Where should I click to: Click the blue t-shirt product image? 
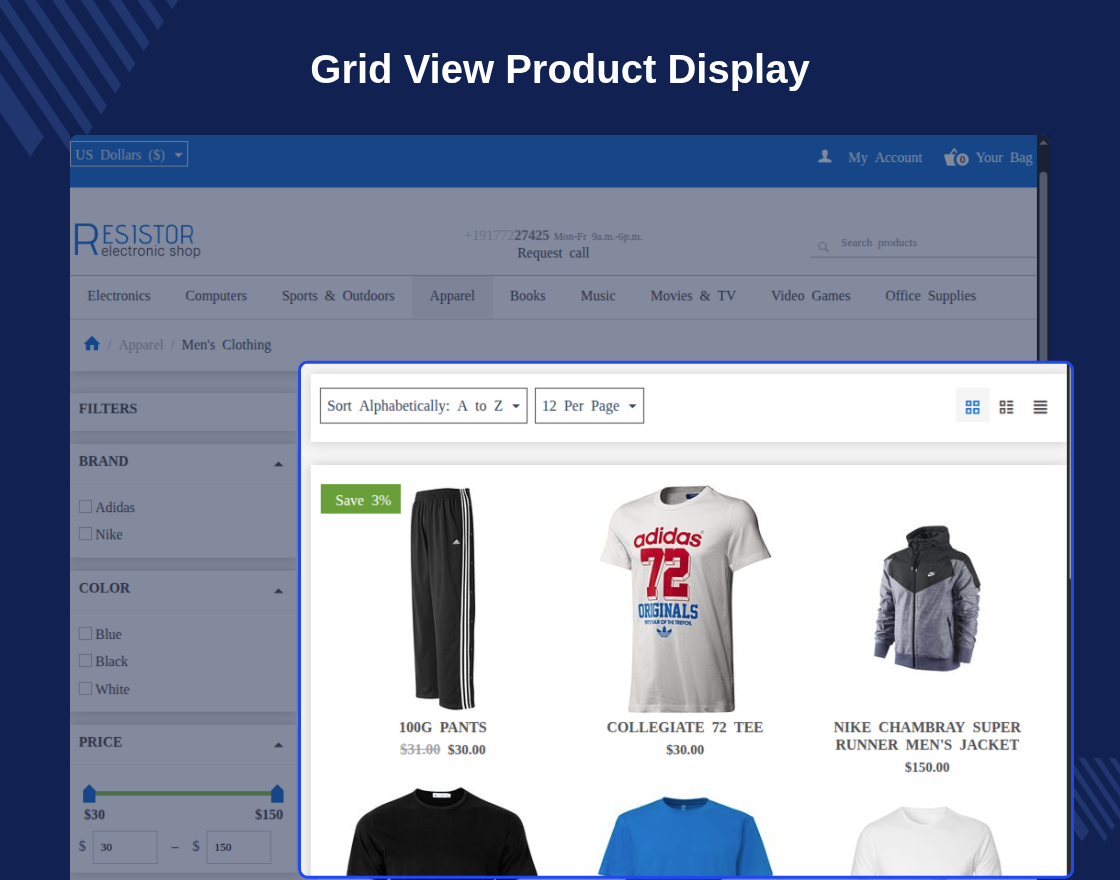(x=684, y=836)
